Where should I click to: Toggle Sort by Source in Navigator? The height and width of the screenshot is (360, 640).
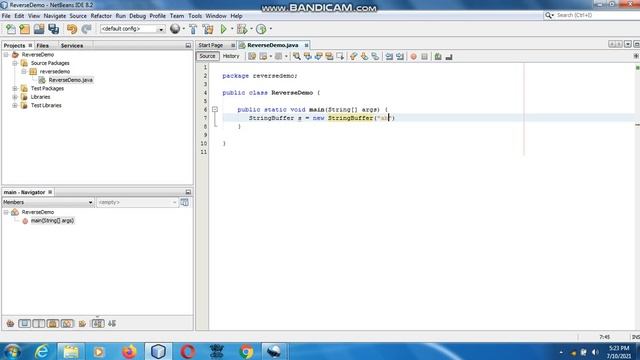[x=112, y=324]
